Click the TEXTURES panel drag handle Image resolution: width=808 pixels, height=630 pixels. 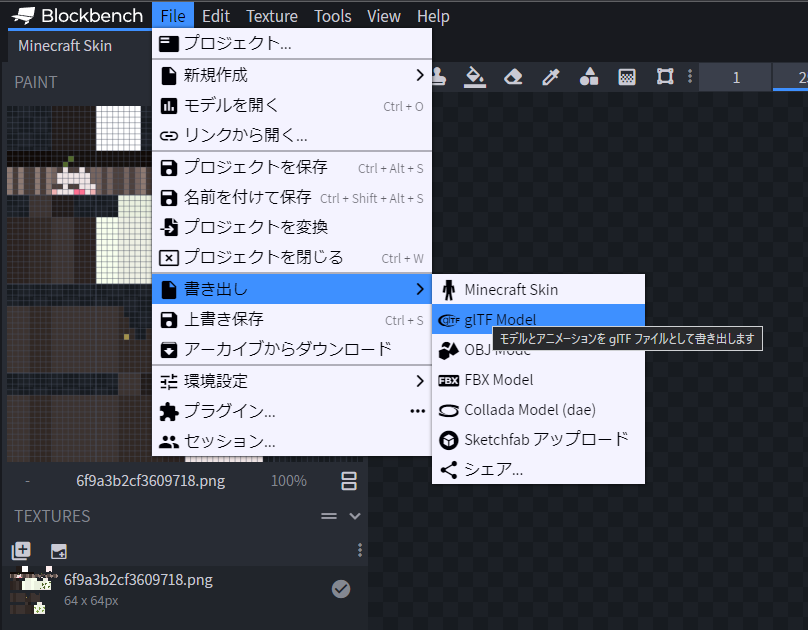coord(329,516)
